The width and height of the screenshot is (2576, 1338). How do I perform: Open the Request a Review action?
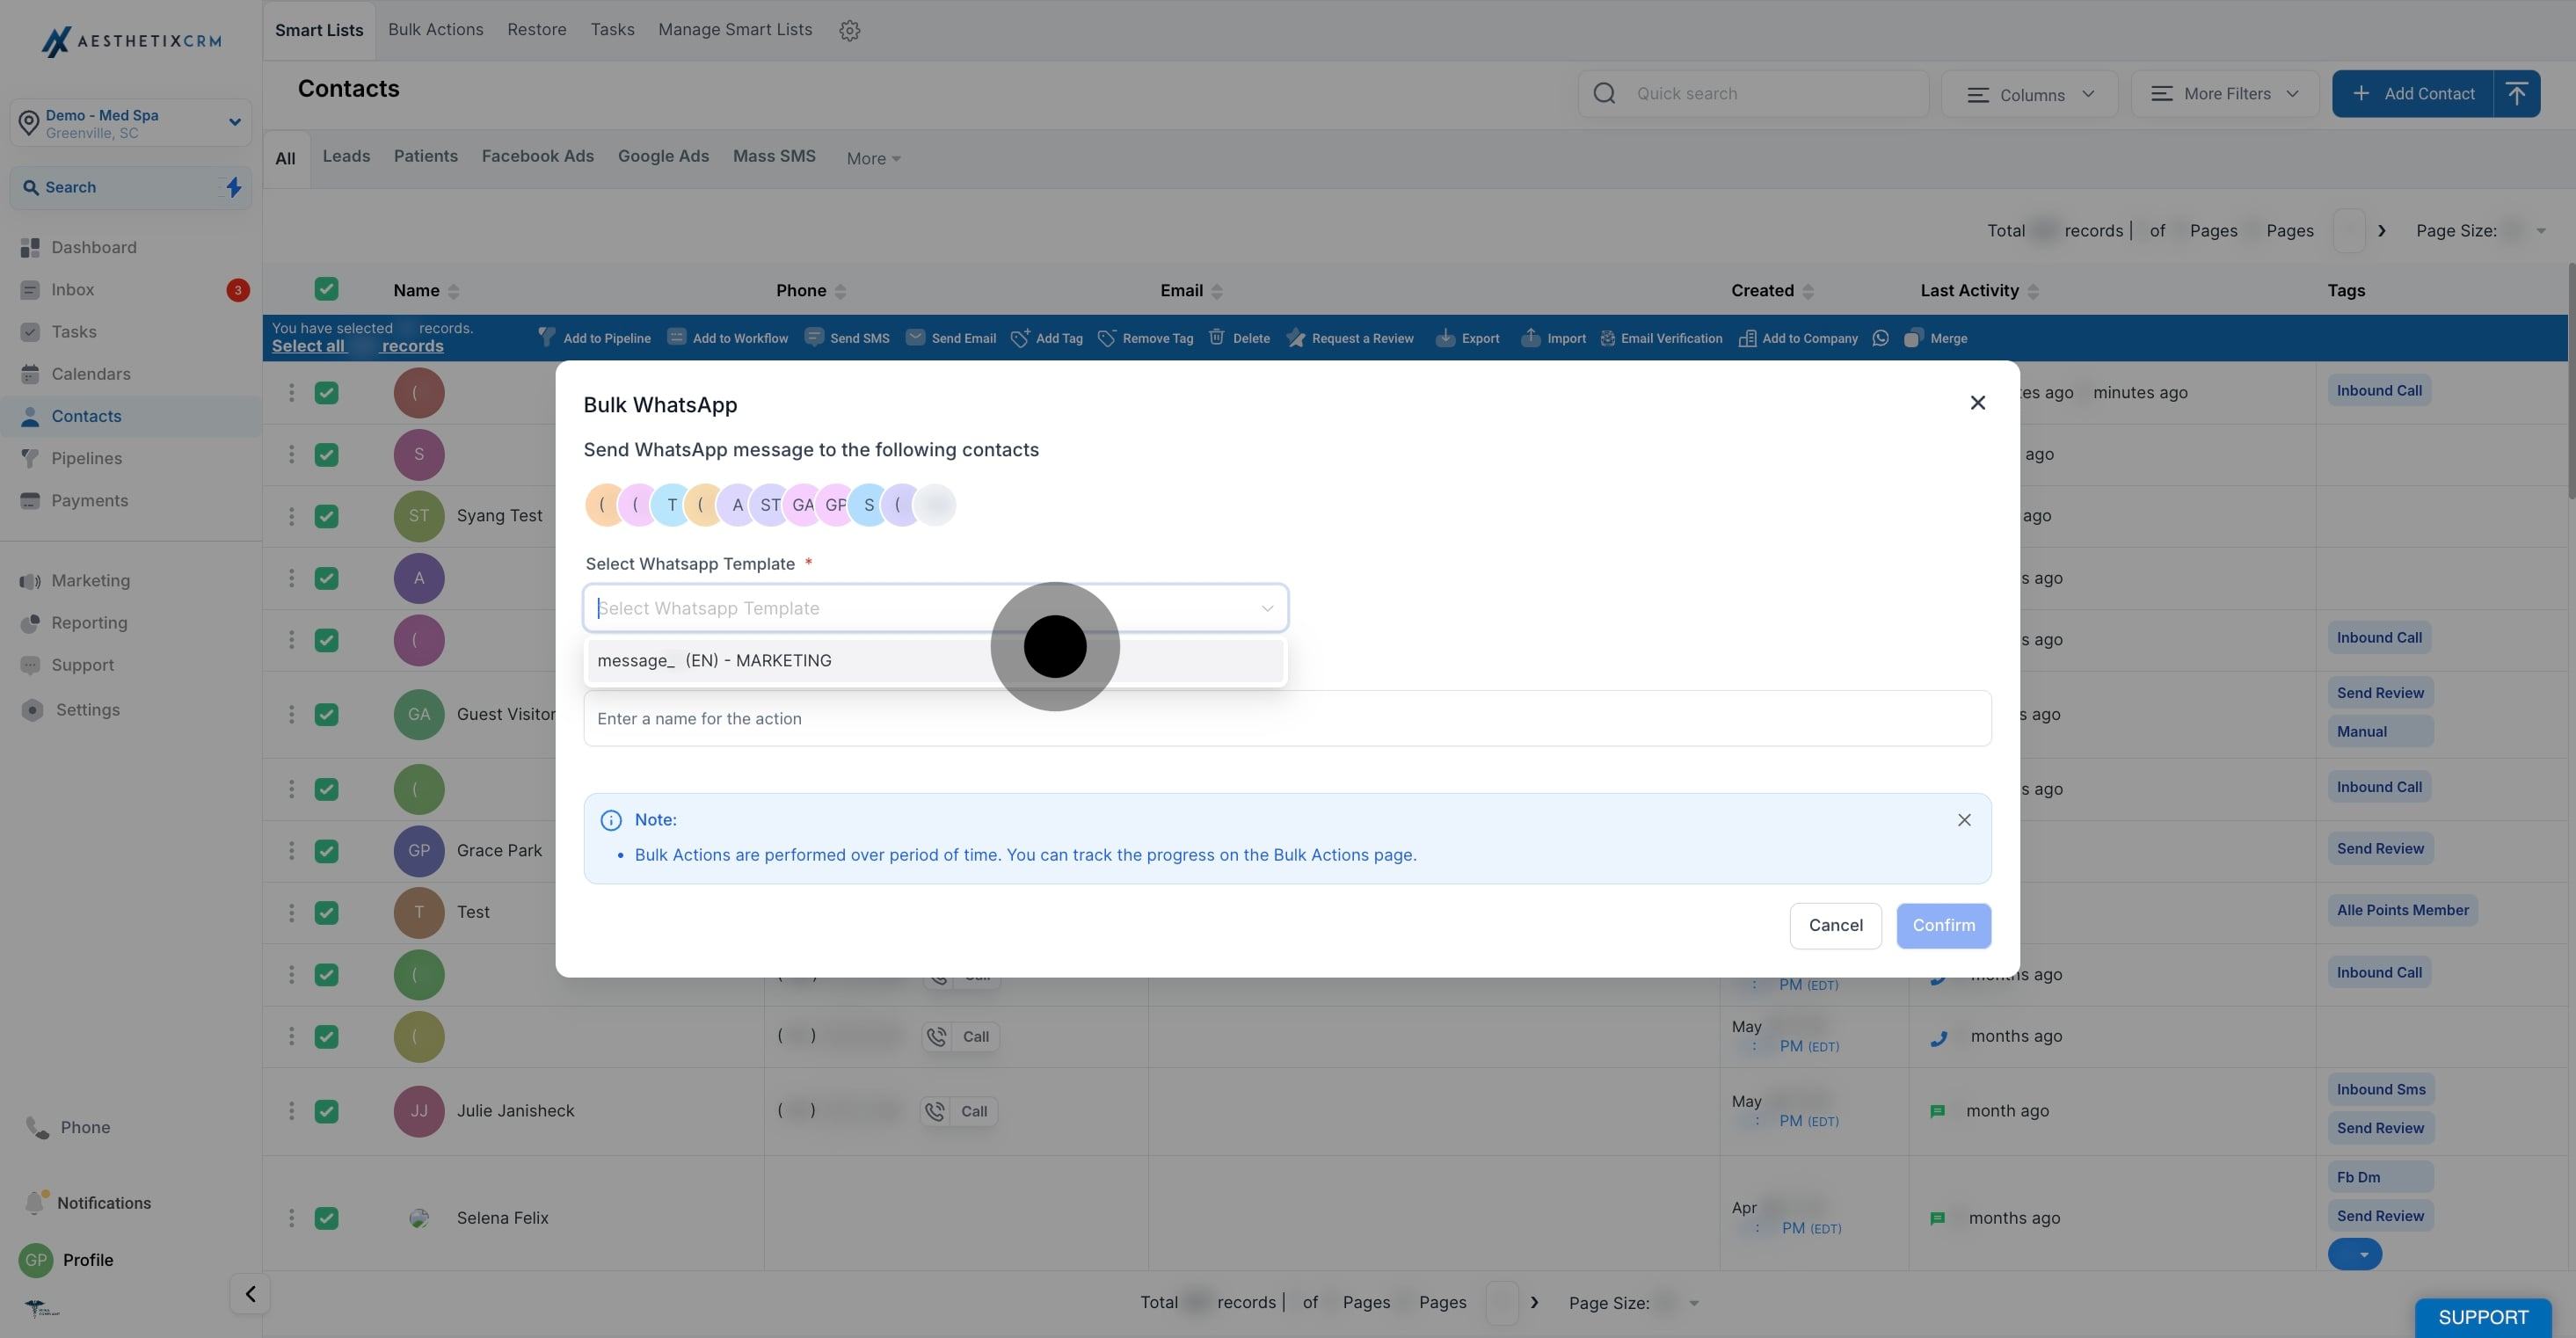[x=1350, y=338]
